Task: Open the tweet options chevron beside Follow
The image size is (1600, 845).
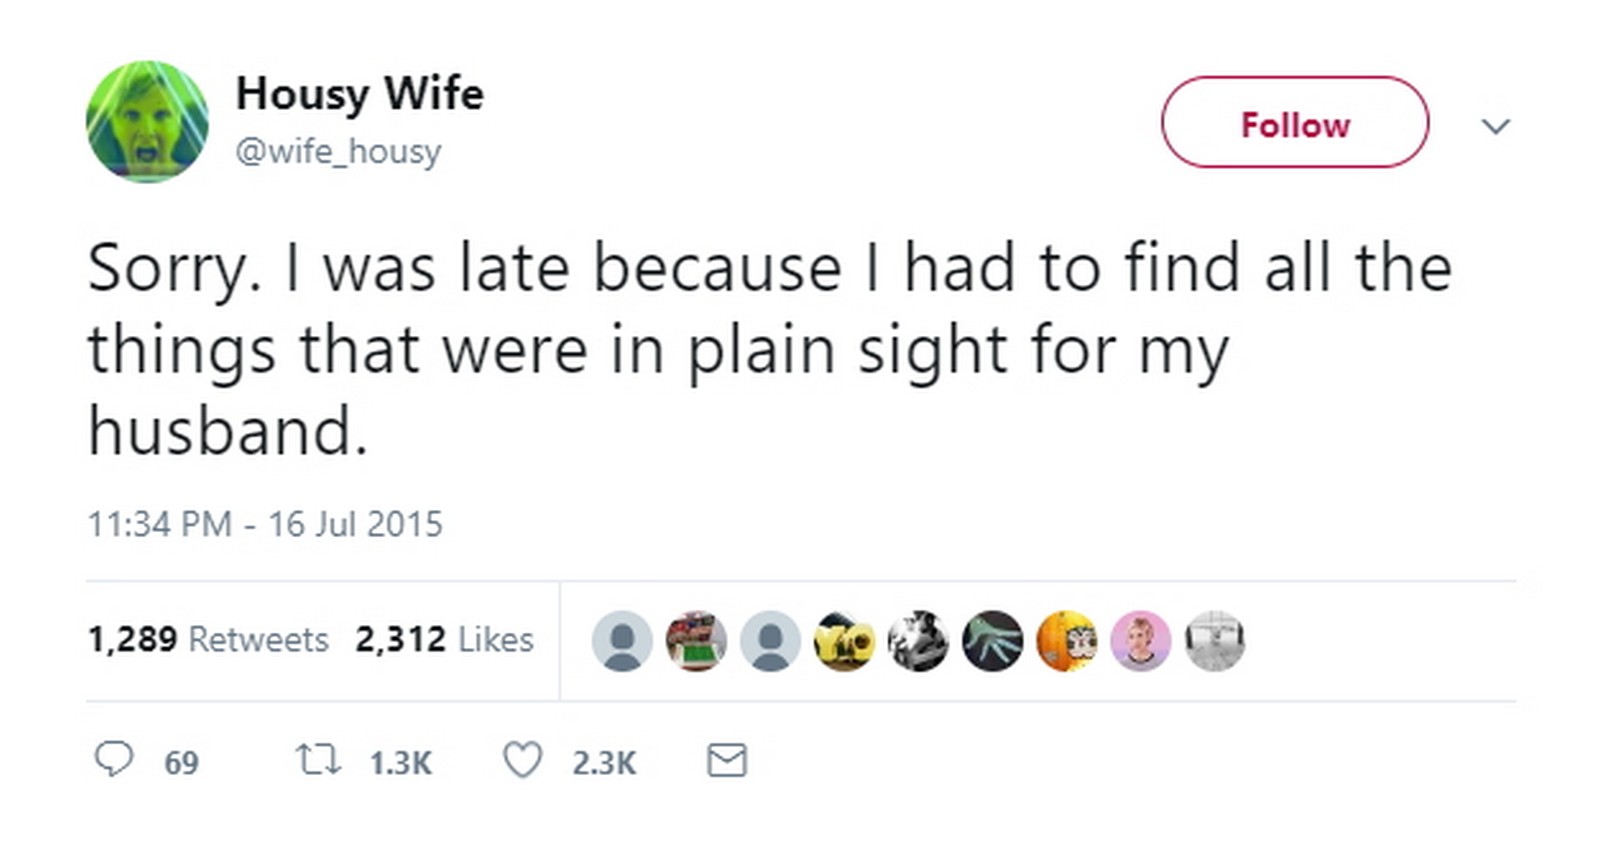Action: pyautogui.click(x=1495, y=126)
